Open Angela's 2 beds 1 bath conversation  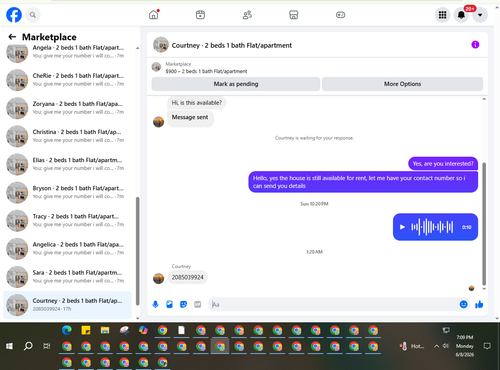click(68, 52)
